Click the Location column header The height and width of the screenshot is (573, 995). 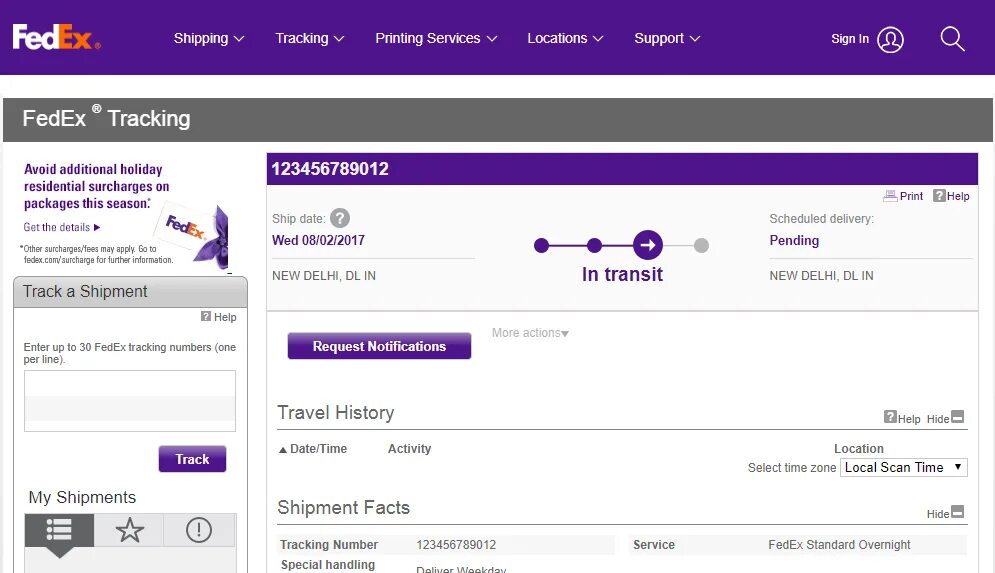(859, 449)
